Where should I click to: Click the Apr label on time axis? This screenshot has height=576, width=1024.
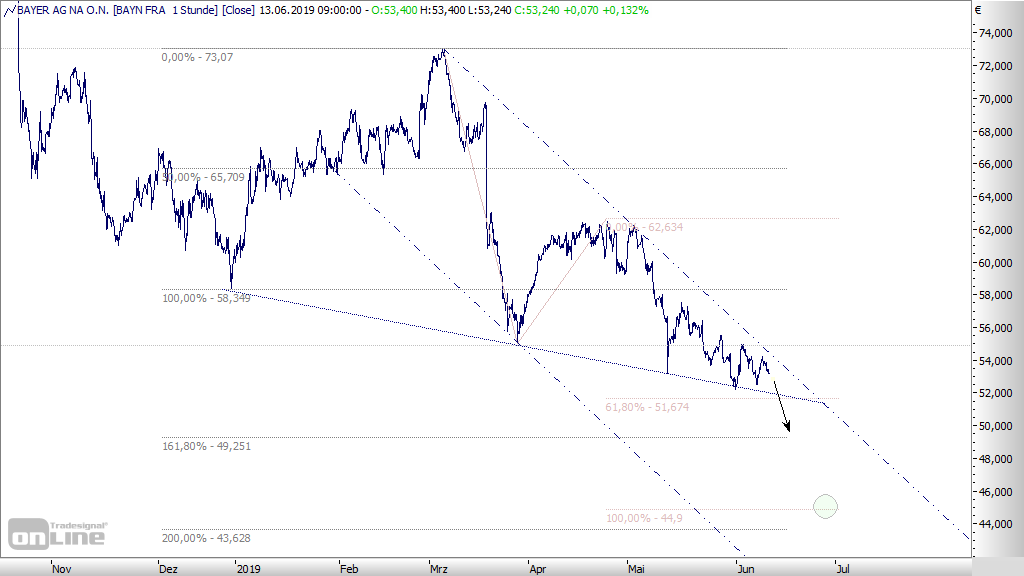click(x=537, y=569)
